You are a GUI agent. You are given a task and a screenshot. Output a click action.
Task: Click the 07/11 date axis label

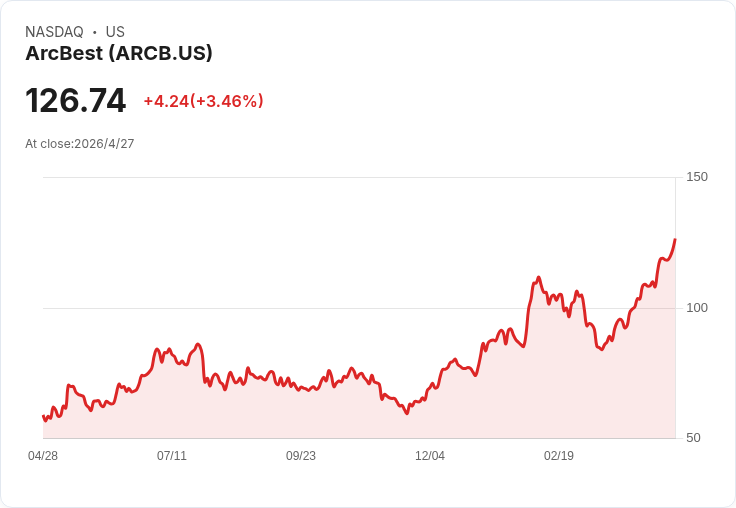tap(172, 455)
